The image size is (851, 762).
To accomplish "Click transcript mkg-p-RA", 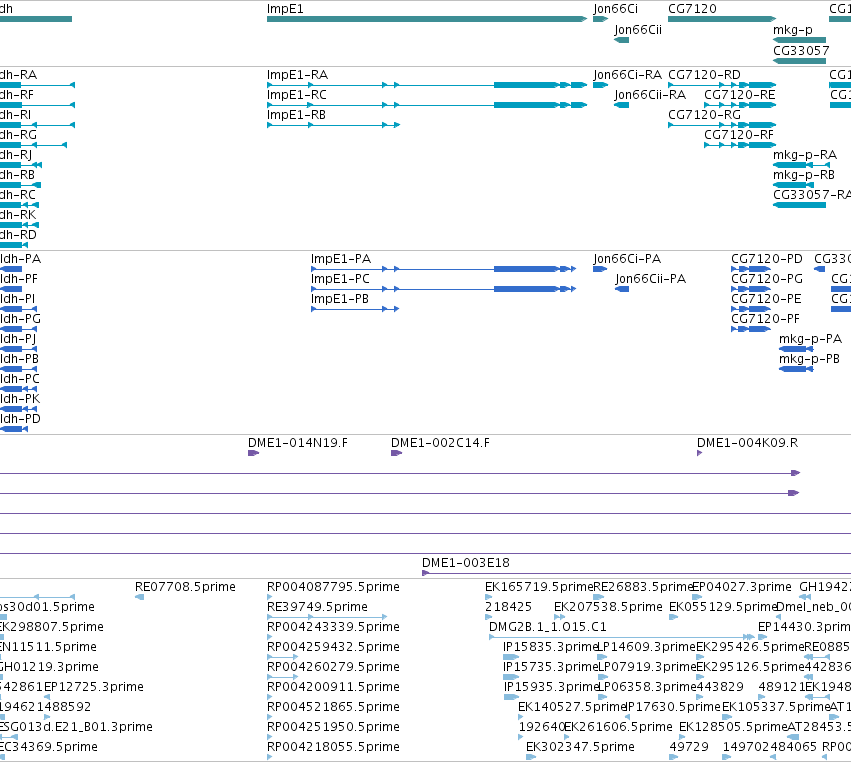I will click(x=805, y=155).
